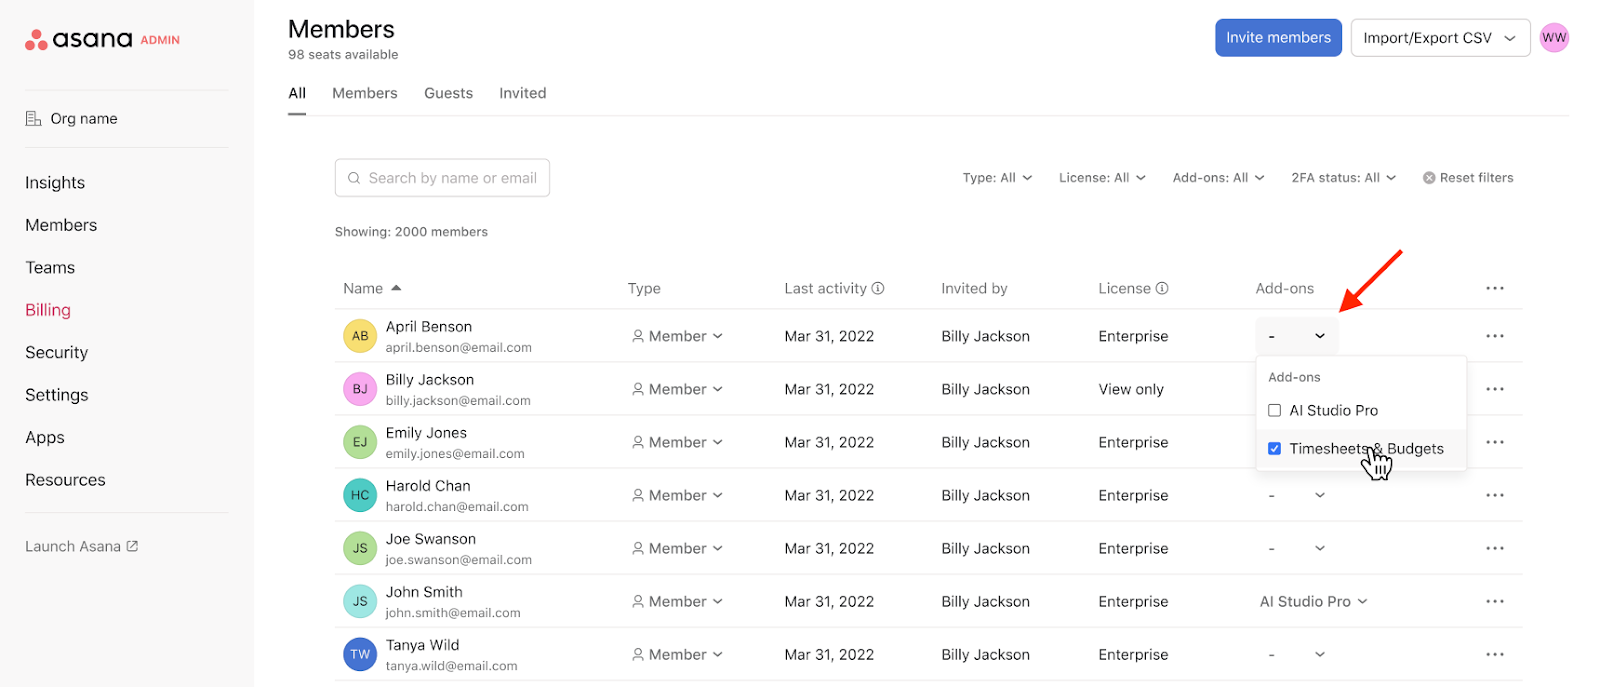Click the column options ellipsis in table header
1600x687 pixels.
1494,288
